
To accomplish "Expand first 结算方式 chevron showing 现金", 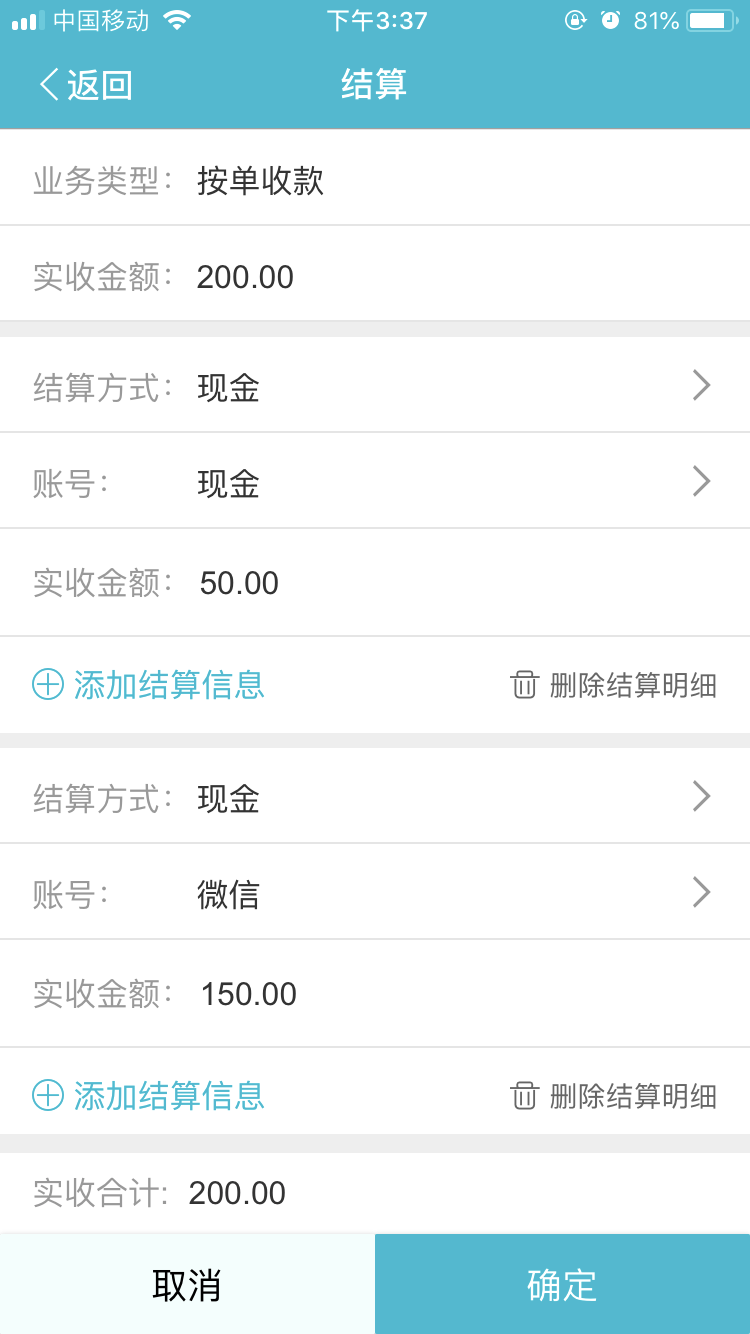I will [701, 386].
